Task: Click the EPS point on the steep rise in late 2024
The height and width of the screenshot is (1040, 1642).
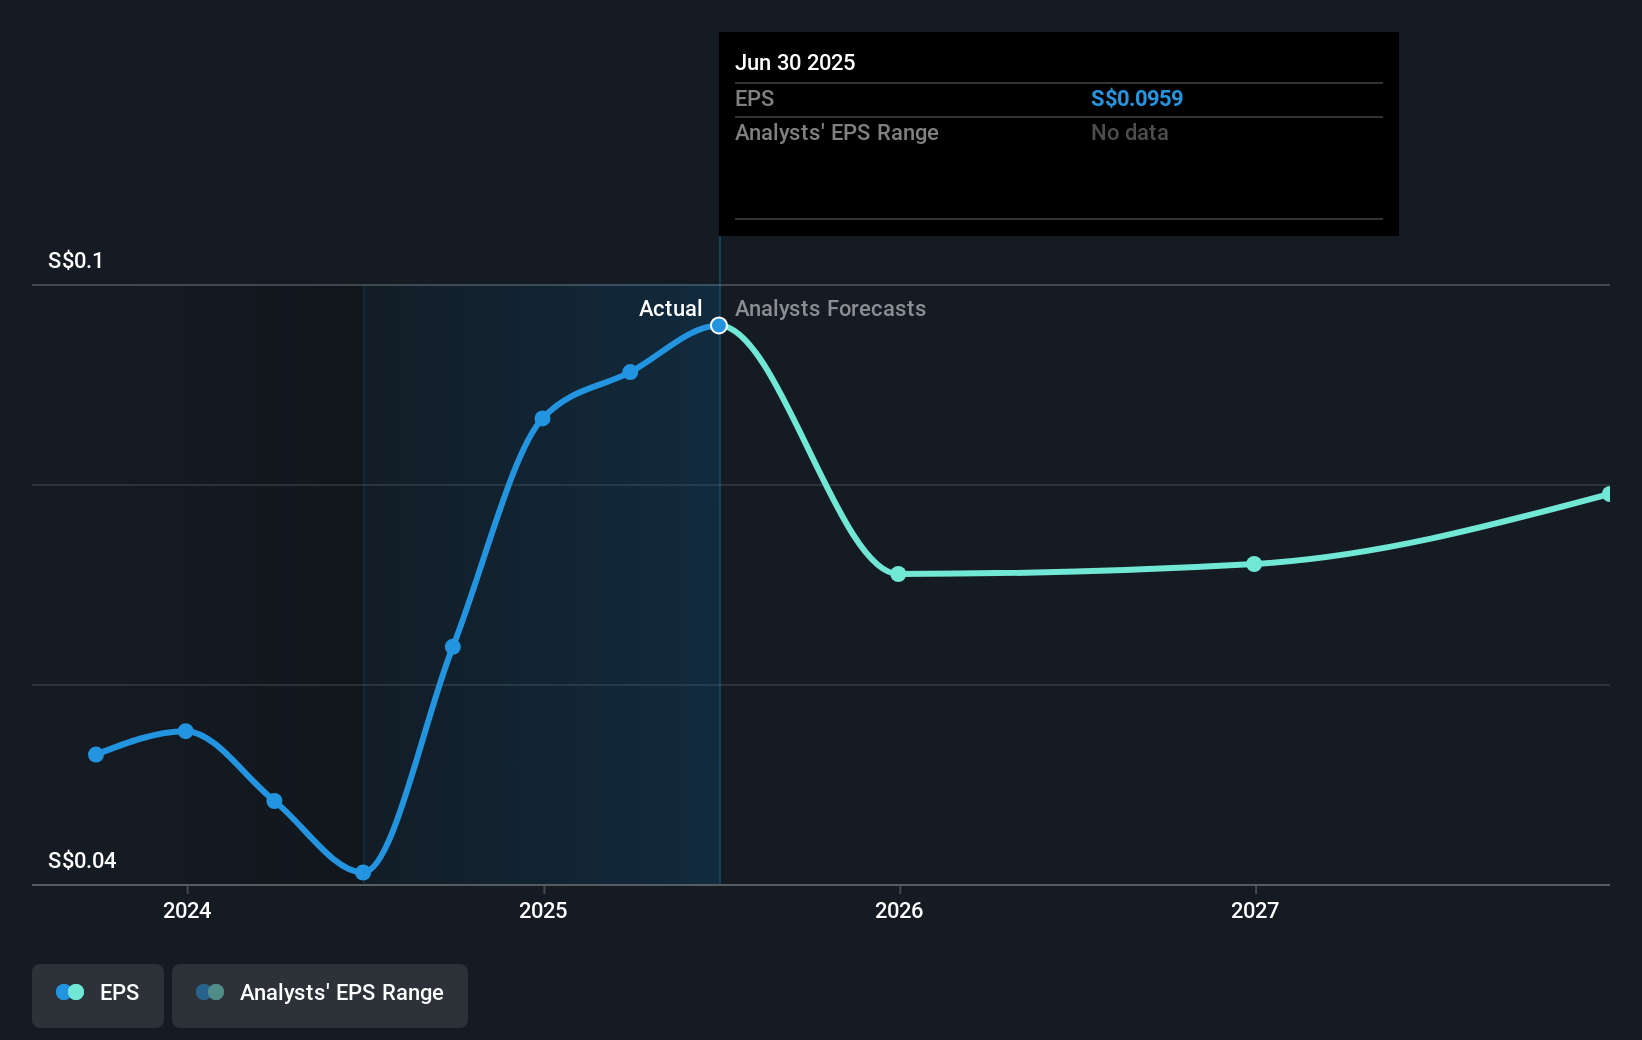Action: click(x=453, y=647)
